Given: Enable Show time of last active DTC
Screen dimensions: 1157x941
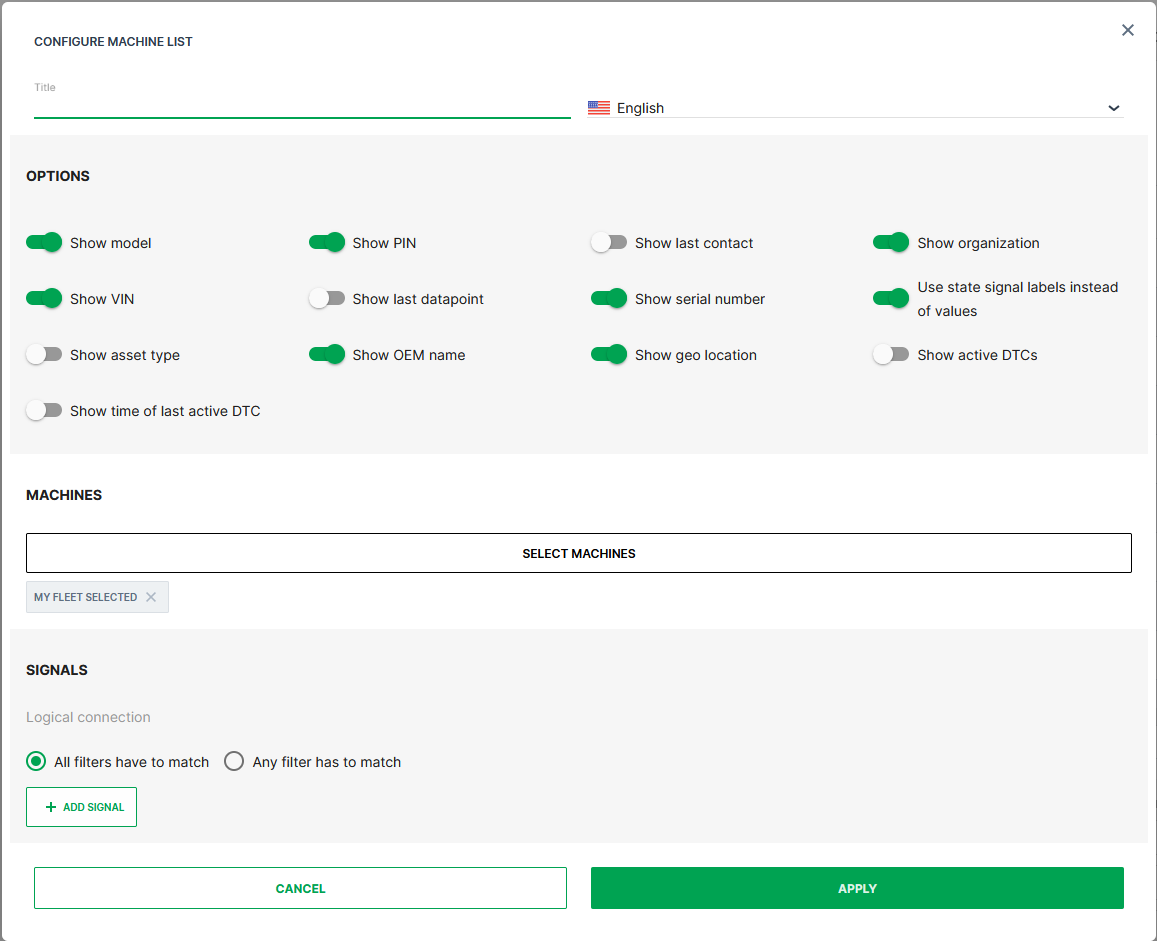Looking at the screenshot, I should tap(44, 410).
